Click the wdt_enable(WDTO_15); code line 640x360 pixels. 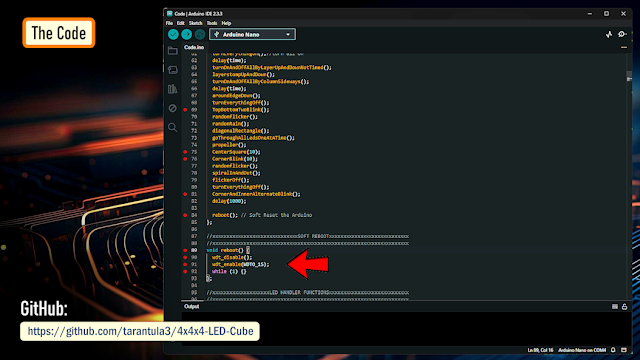pos(240,264)
